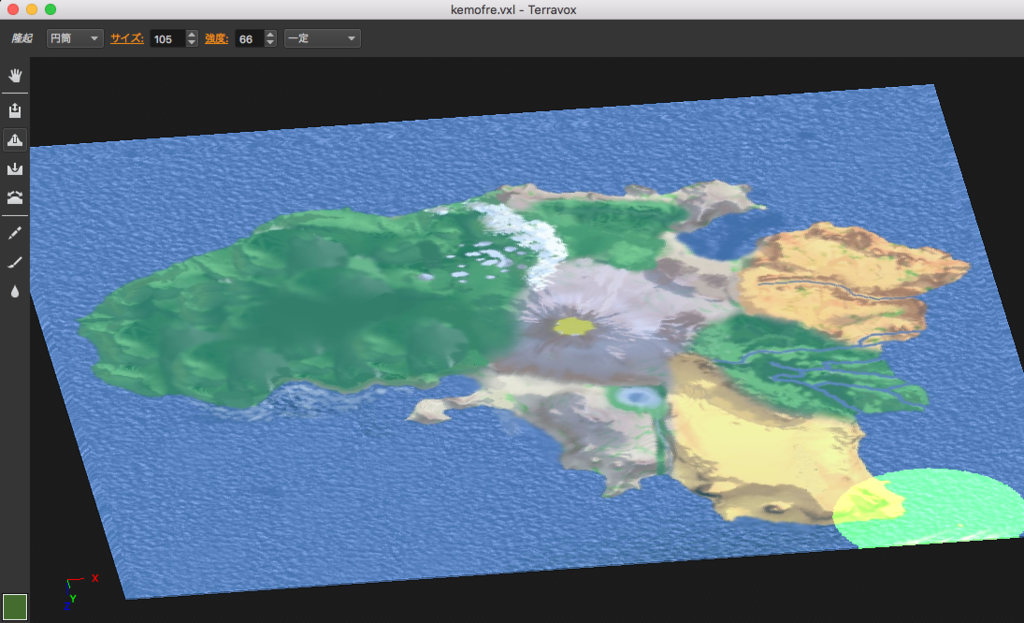Image resolution: width=1024 pixels, height=623 pixels.
Task: Decrease size with the down stepper arrow
Action: click(191, 43)
